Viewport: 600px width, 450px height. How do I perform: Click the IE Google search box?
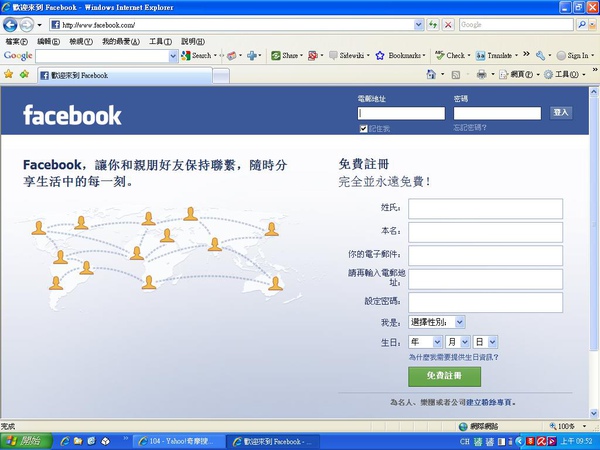click(x=516, y=25)
